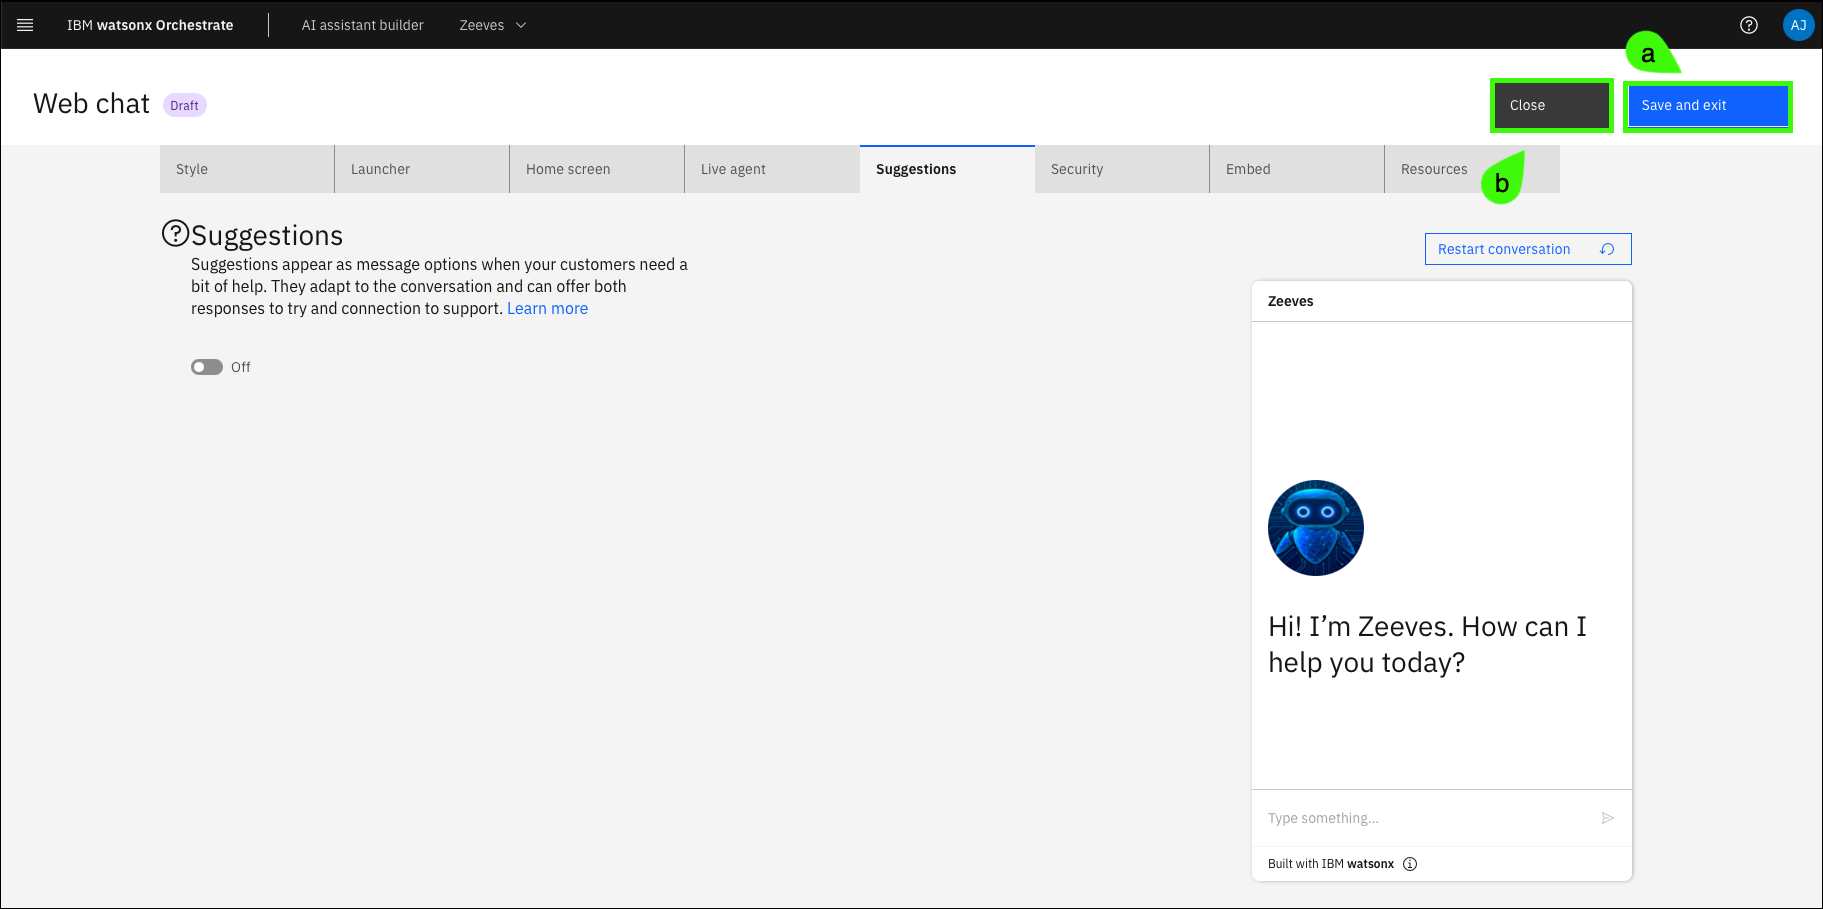Viewport: 1823px width, 909px height.
Task: Open the hamburger navigation menu
Action: [26, 25]
